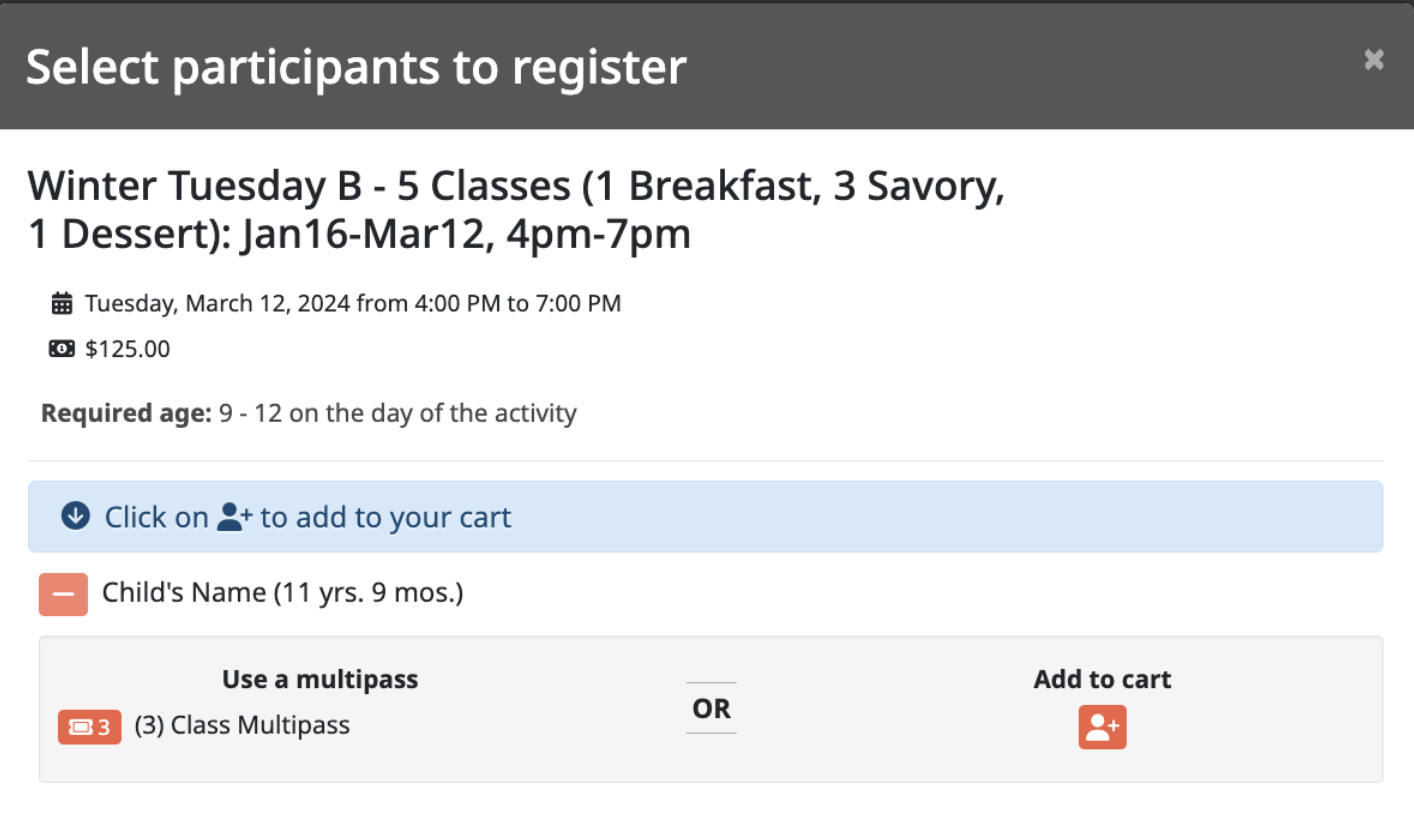Image resolution: width=1414 pixels, height=814 pixels.
Task: Click the $125.00 price text
Action: [x=128, y=349]
